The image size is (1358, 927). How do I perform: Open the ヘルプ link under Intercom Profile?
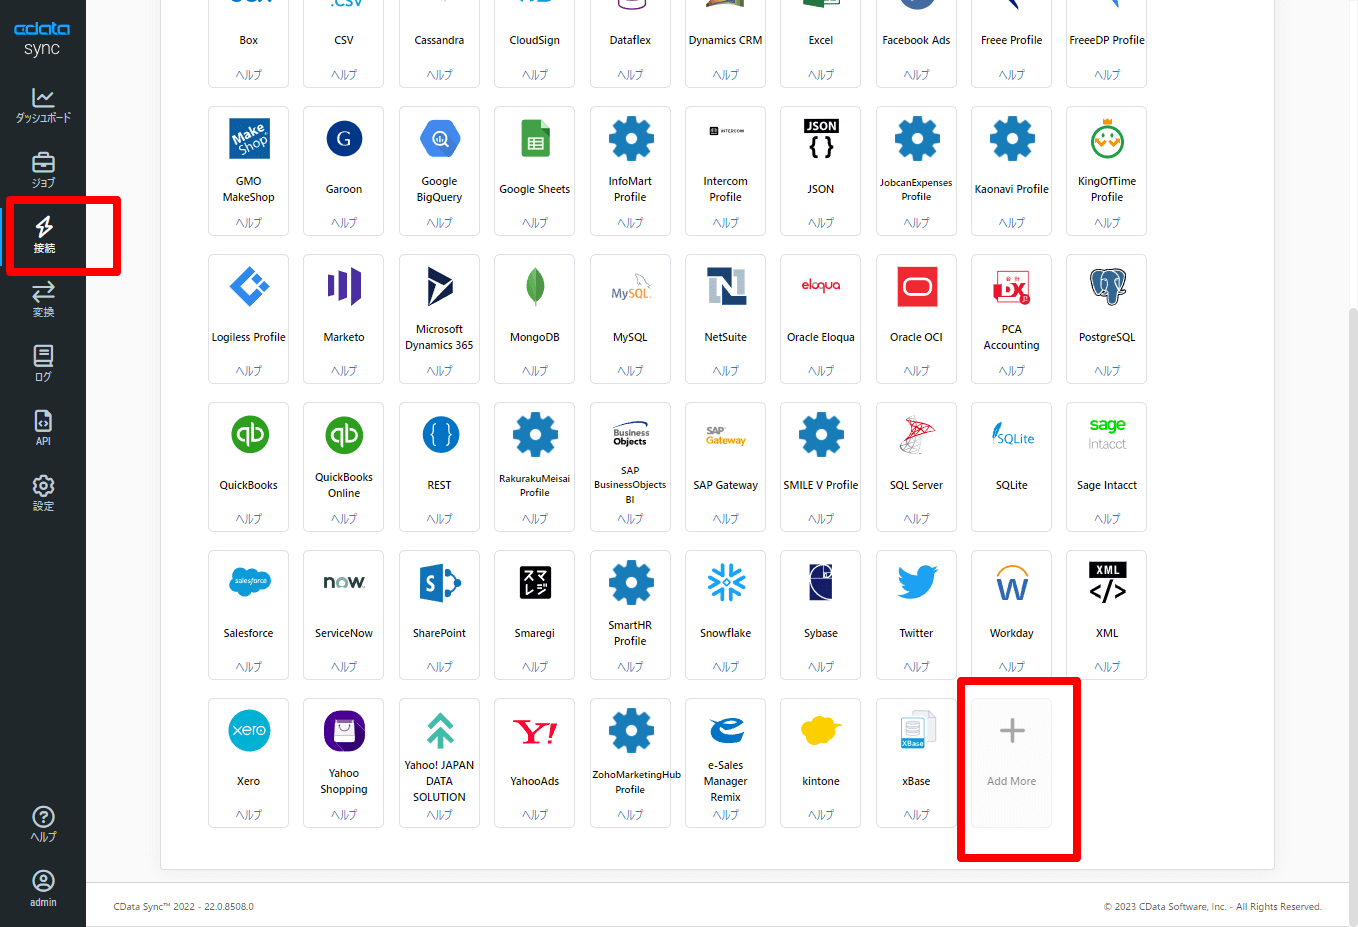point(726,223)
